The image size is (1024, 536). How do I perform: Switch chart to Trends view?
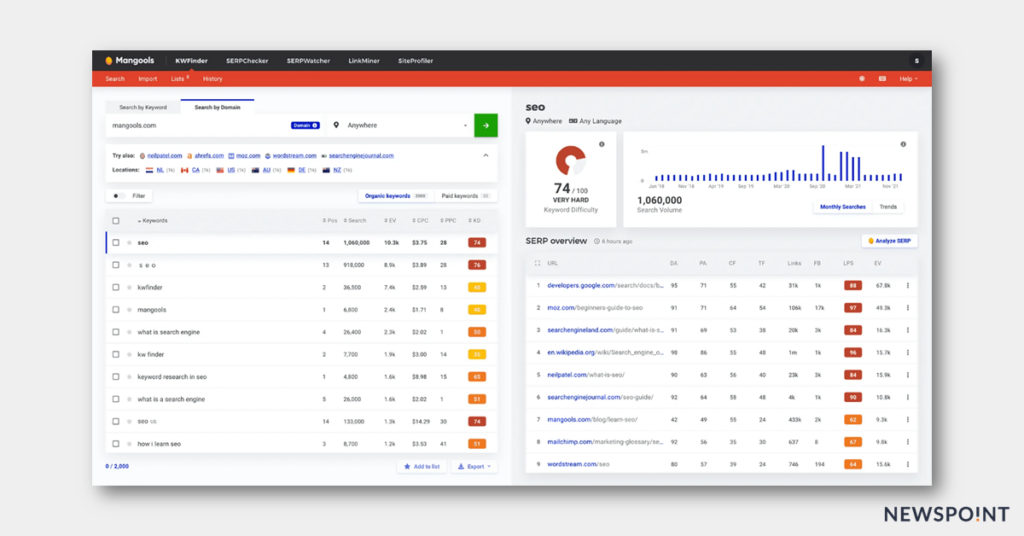[x=888, y=207]
